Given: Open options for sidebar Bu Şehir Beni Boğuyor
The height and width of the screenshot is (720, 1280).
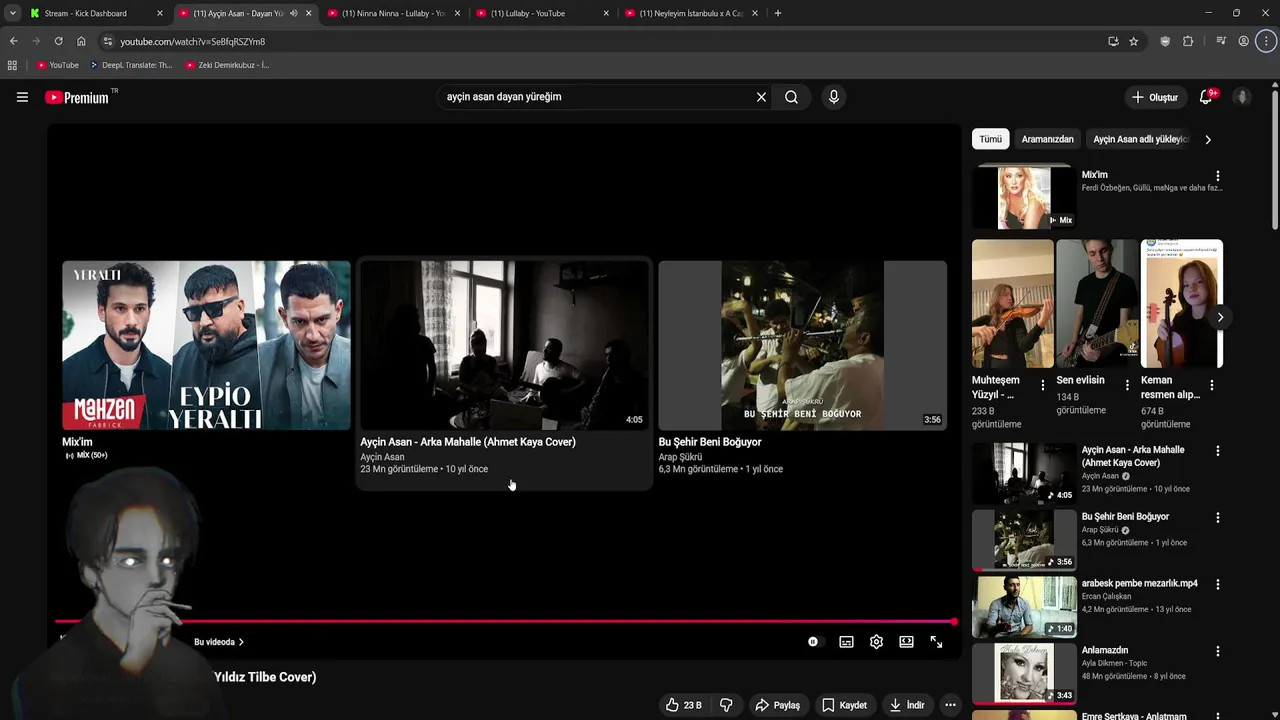Looking at the screenshot, I should (1217, 518).
